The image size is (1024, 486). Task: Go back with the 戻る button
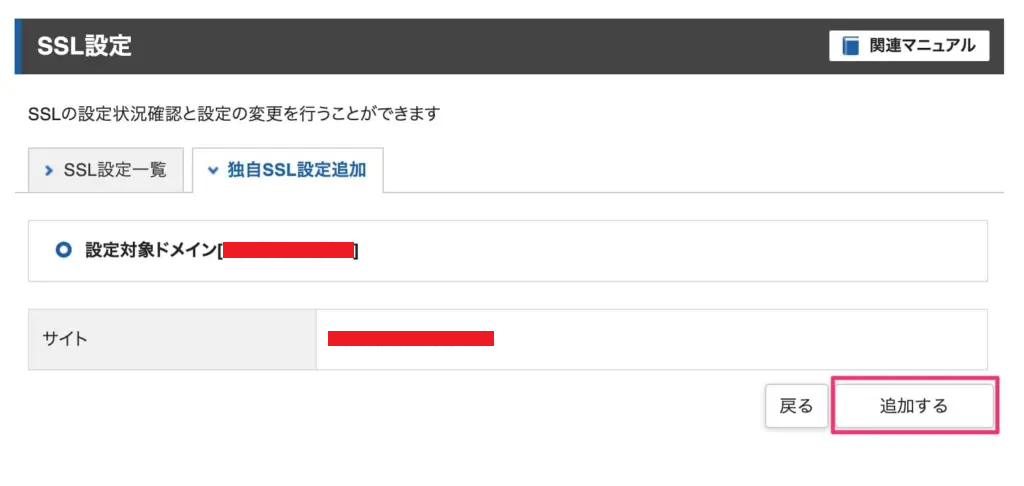(x=797, y=406)
